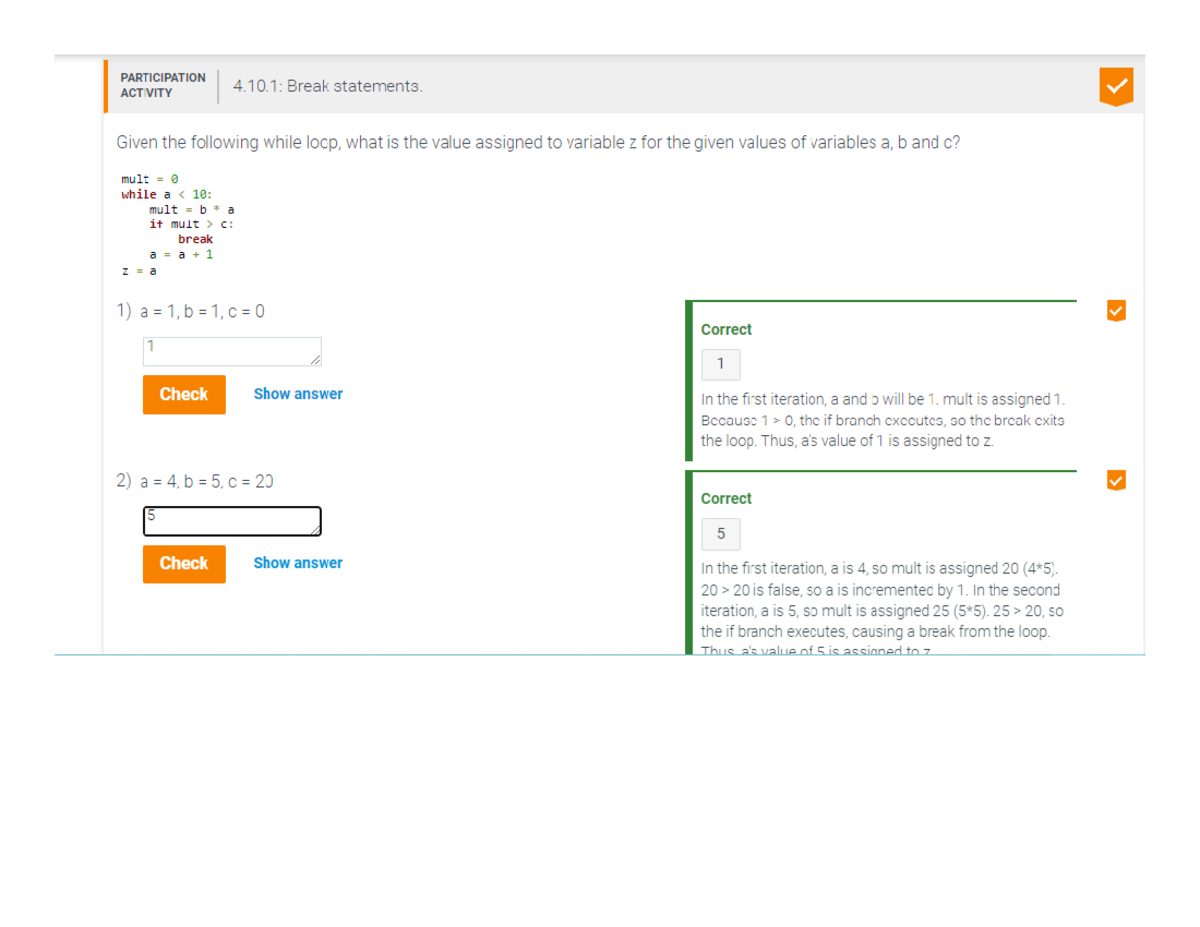Click the revealed answer box showing 1

(x=721, y=364)
